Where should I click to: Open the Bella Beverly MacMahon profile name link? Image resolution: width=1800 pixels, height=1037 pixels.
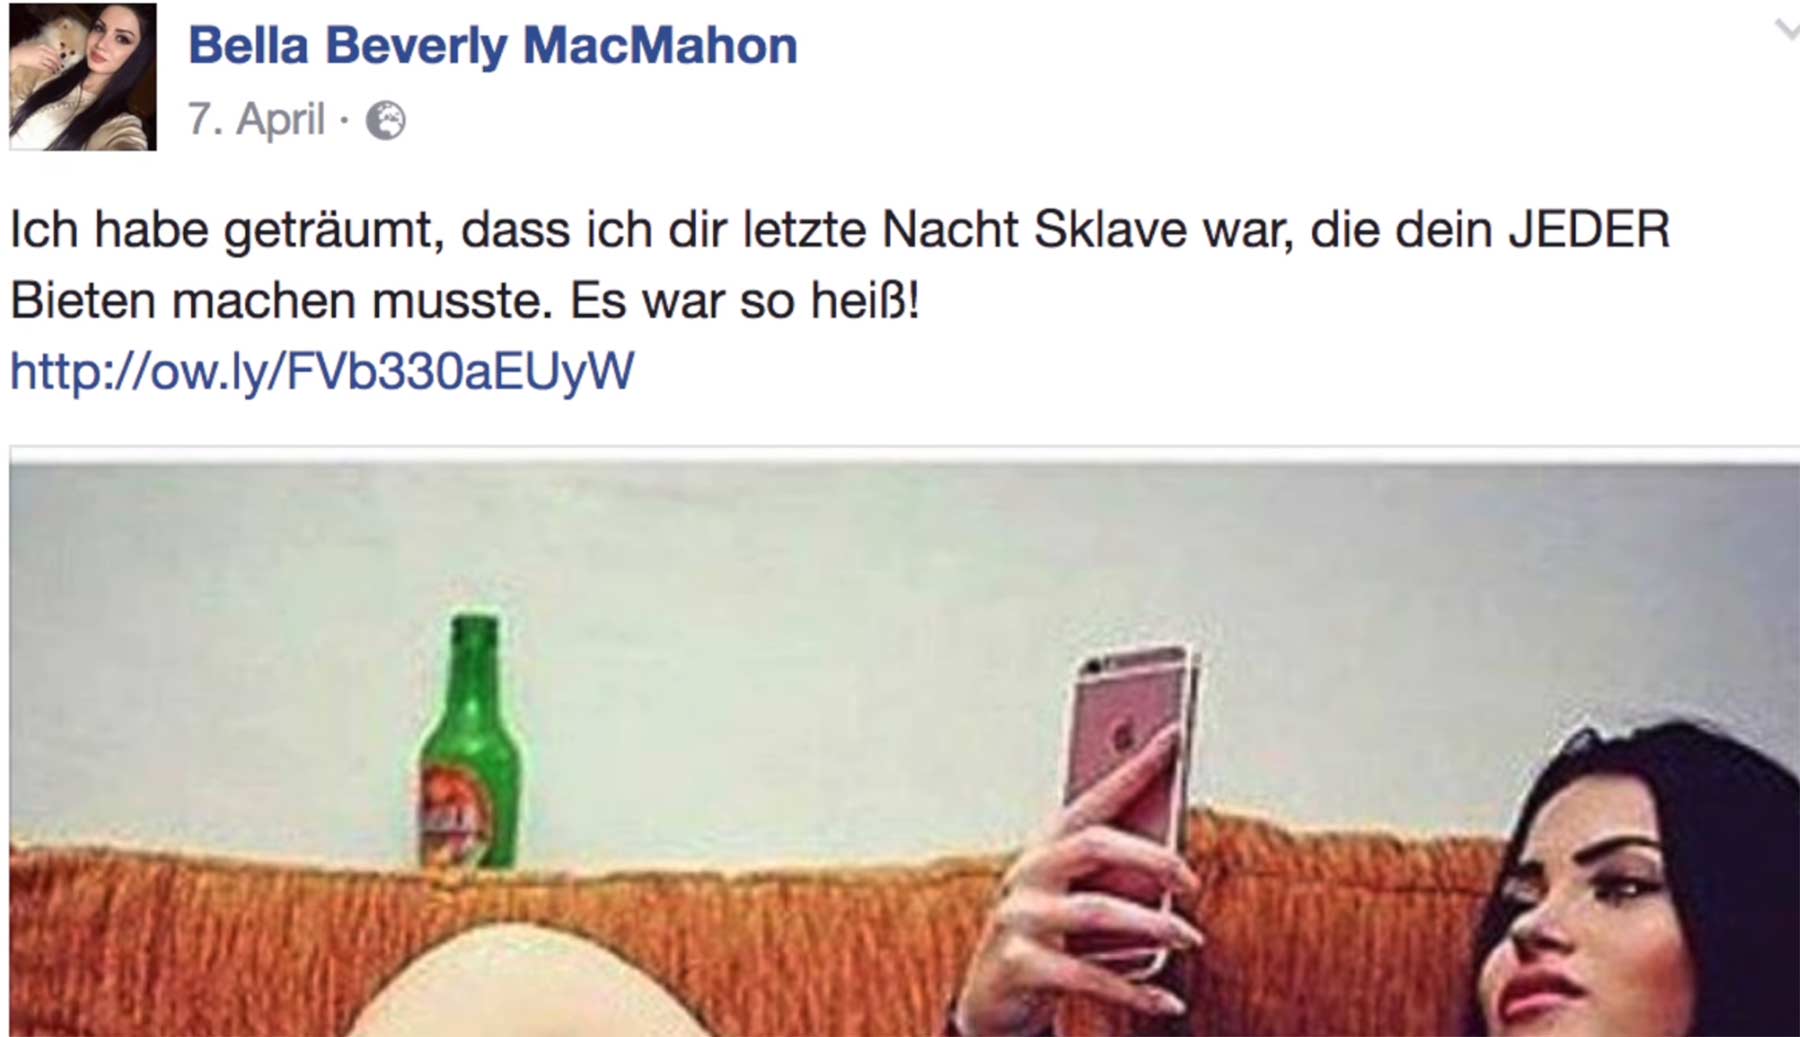493,46
